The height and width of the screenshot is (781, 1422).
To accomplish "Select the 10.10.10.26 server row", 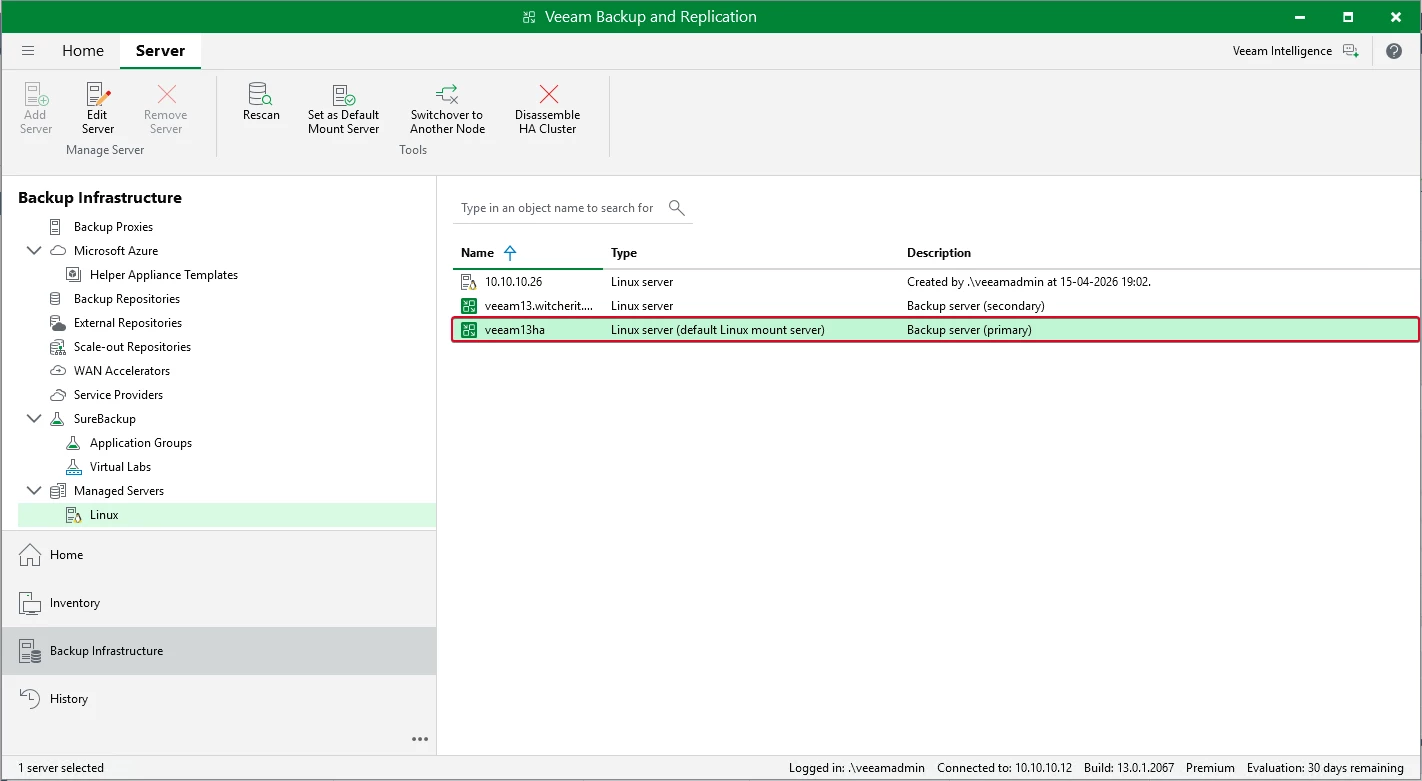I will pyautogui.click(x=935, y=282).
